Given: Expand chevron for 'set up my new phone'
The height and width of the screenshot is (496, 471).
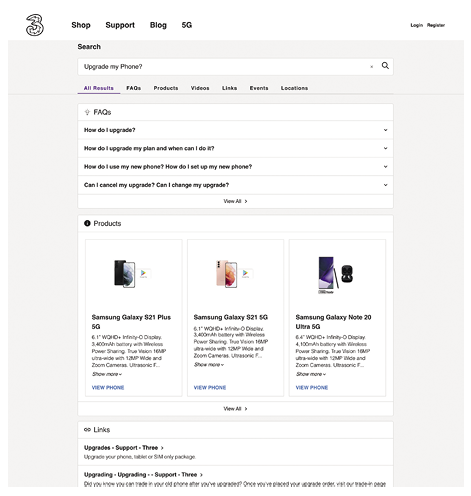Looking at the screenshot, I should 385,167.
